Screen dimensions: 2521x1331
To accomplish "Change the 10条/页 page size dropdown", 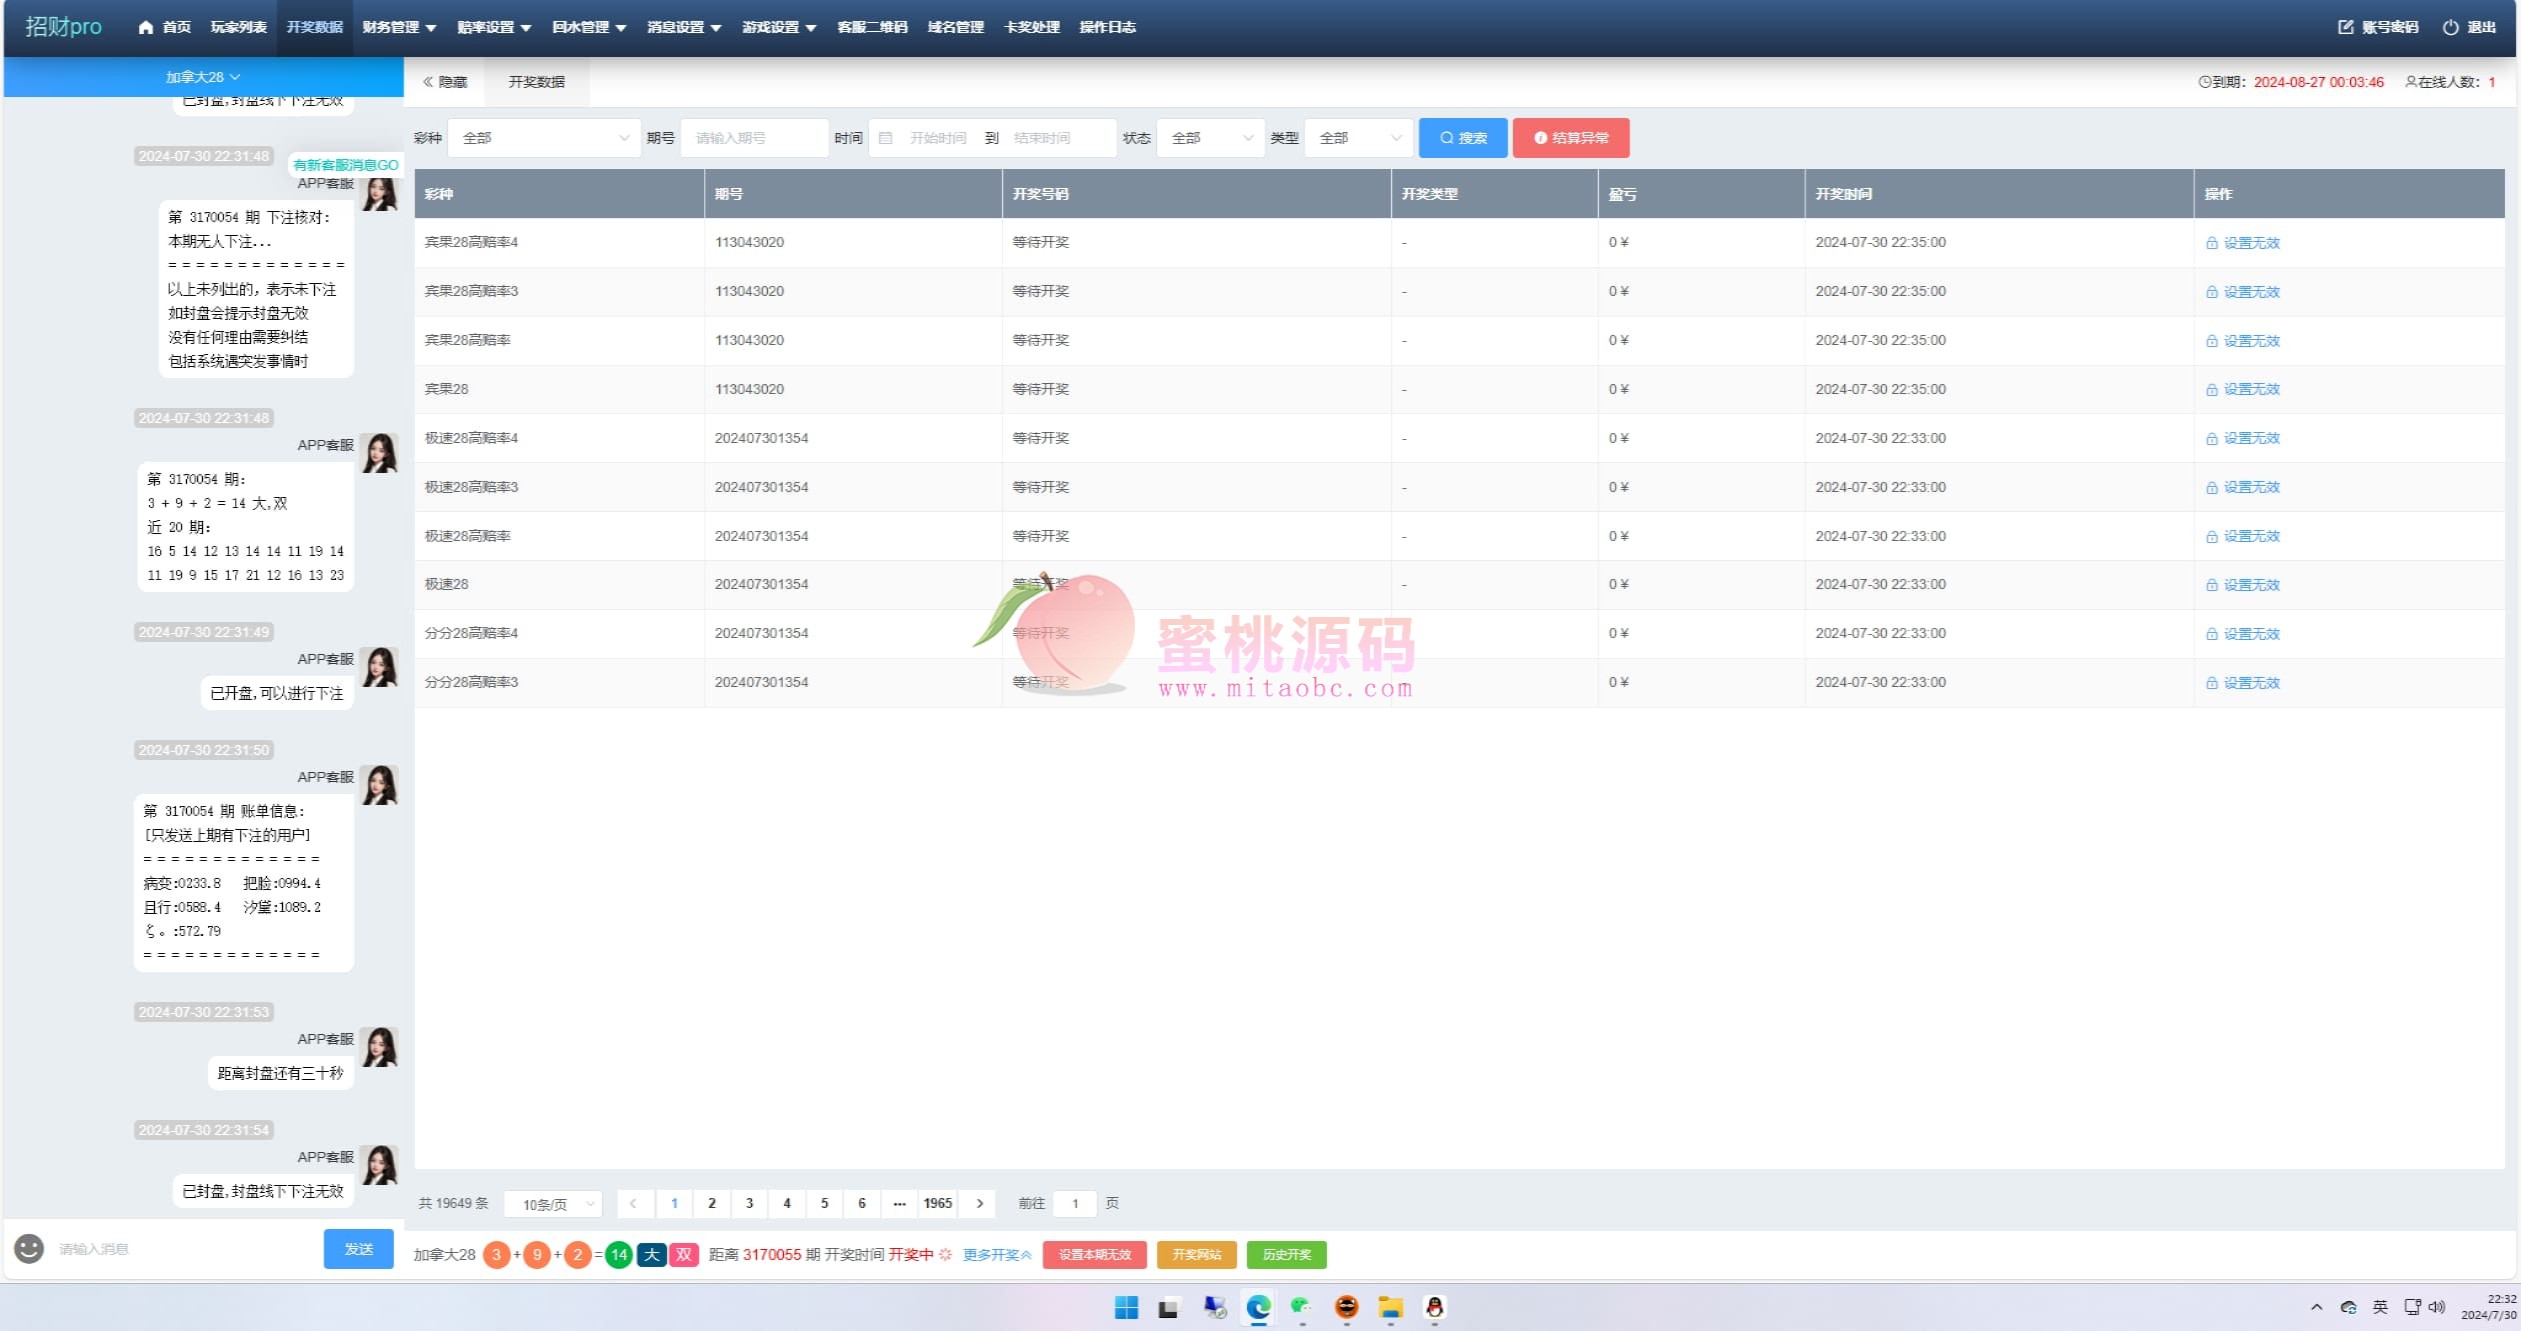I will tap(553, 1204).
